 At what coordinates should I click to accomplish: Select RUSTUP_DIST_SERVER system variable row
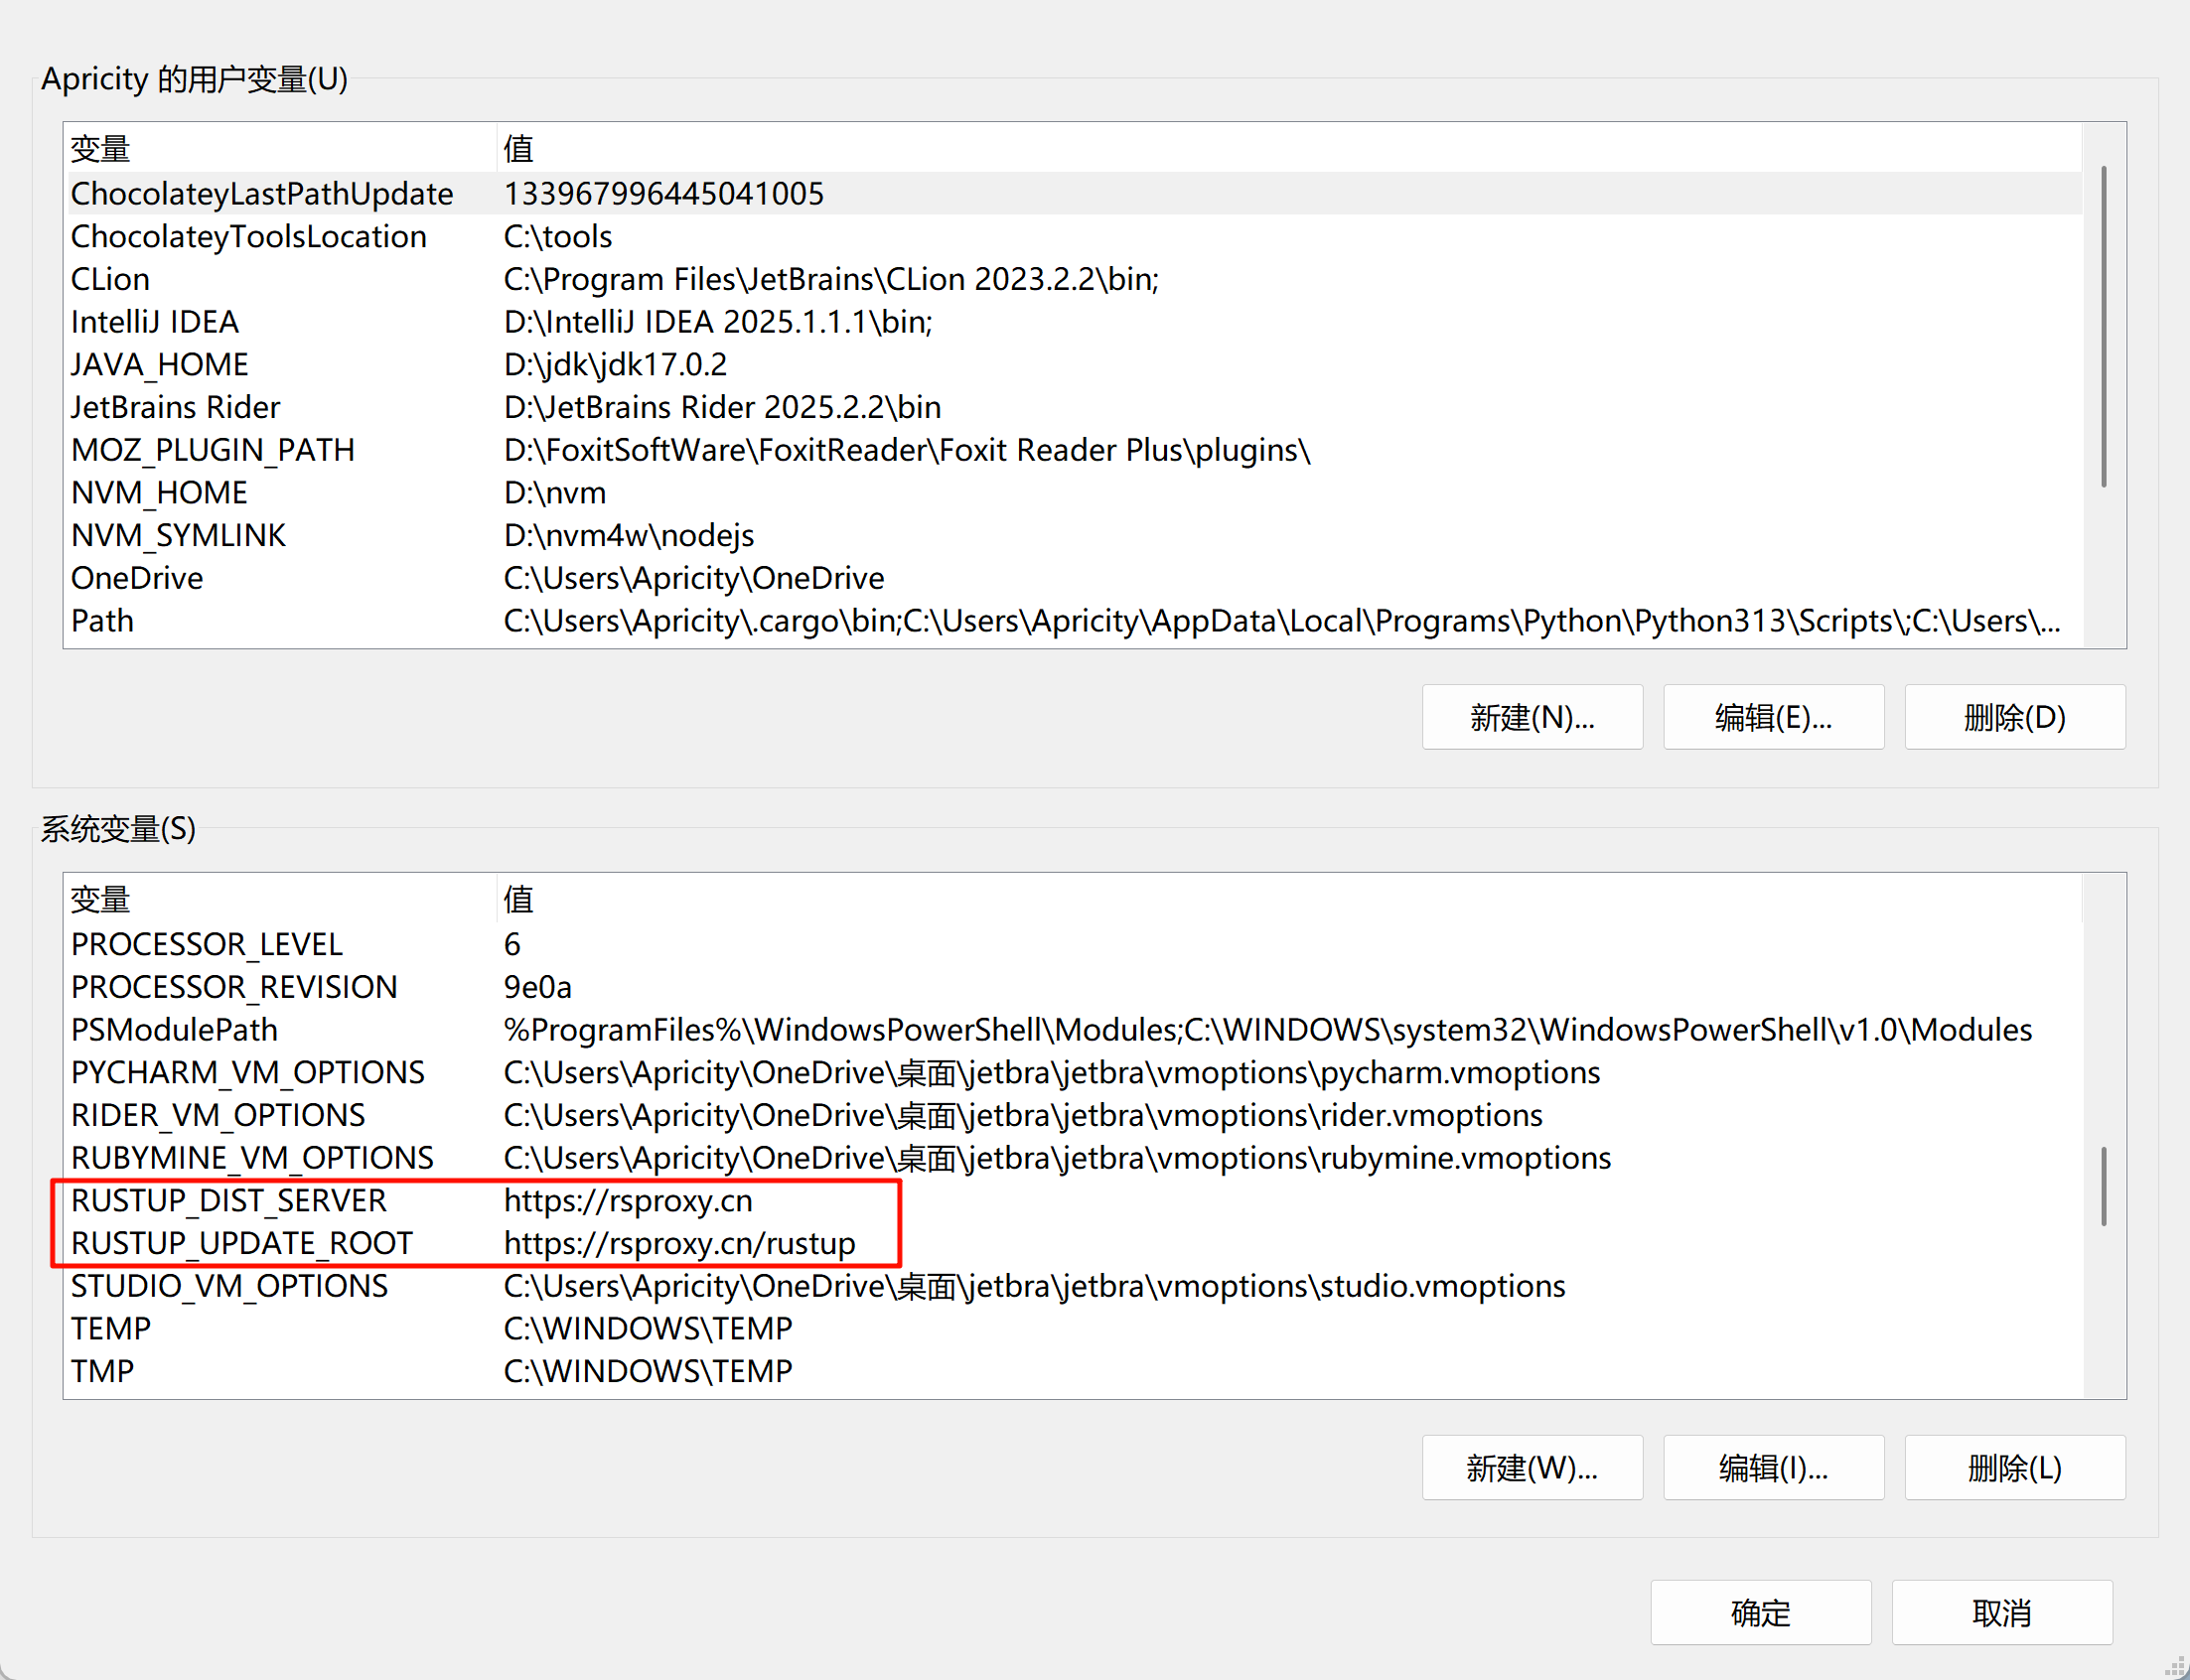[x=229, y=1201]
